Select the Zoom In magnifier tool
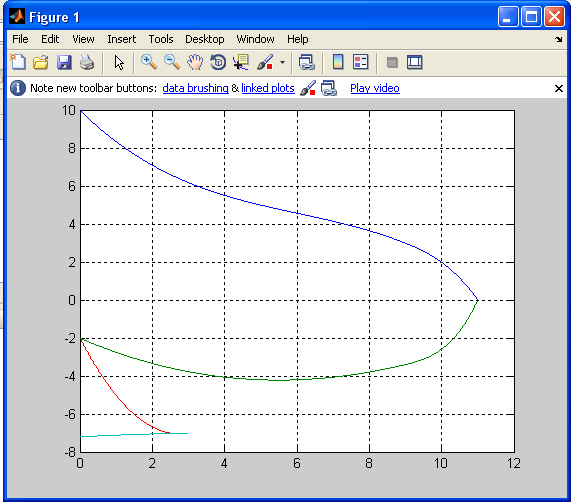 (149, 62)
